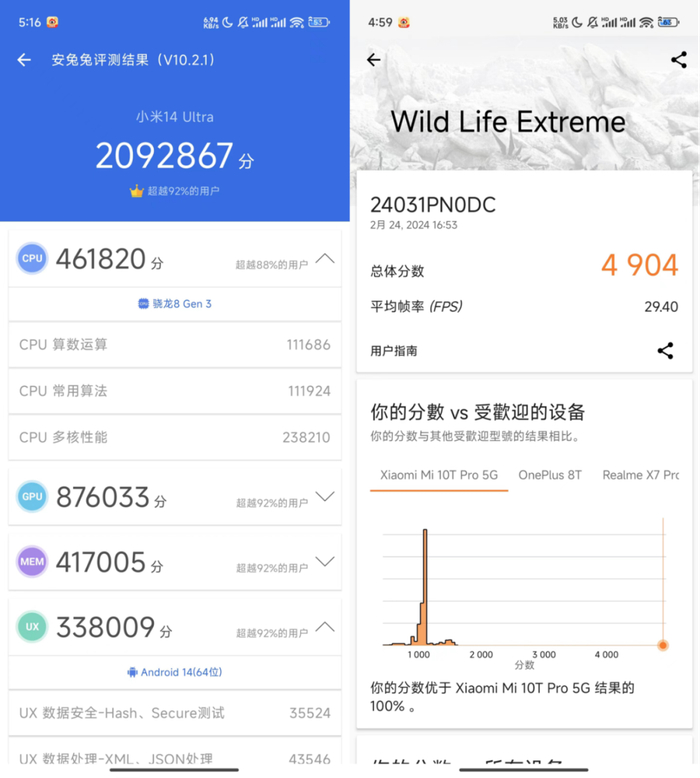Expand the GPU 876033 score section

pos(325,496)
